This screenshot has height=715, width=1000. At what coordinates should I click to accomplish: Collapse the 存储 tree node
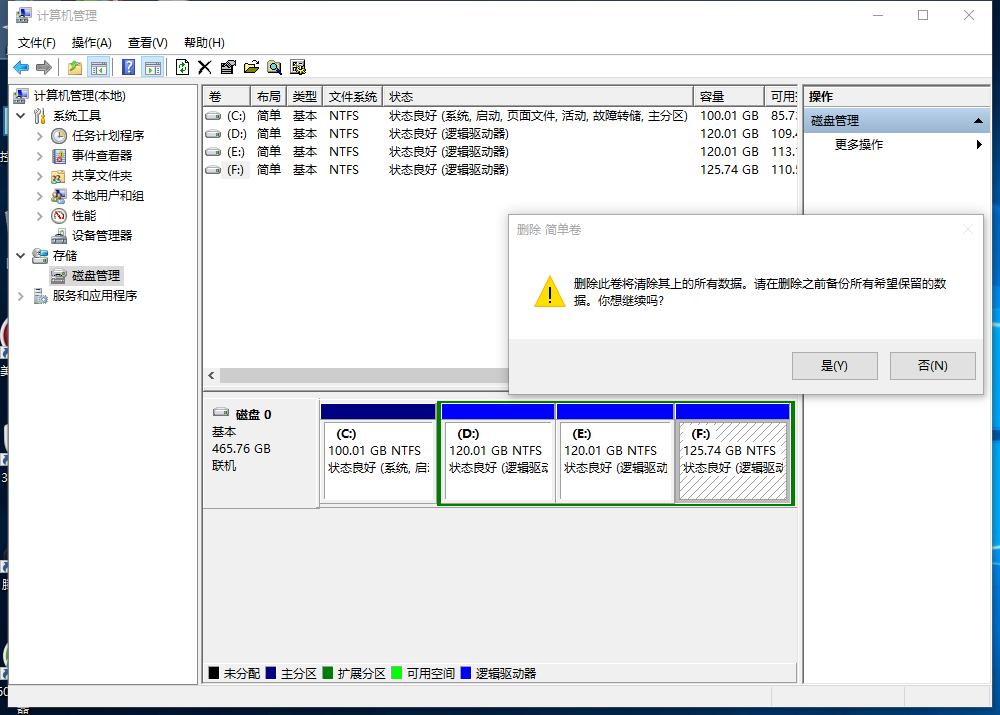22,256
